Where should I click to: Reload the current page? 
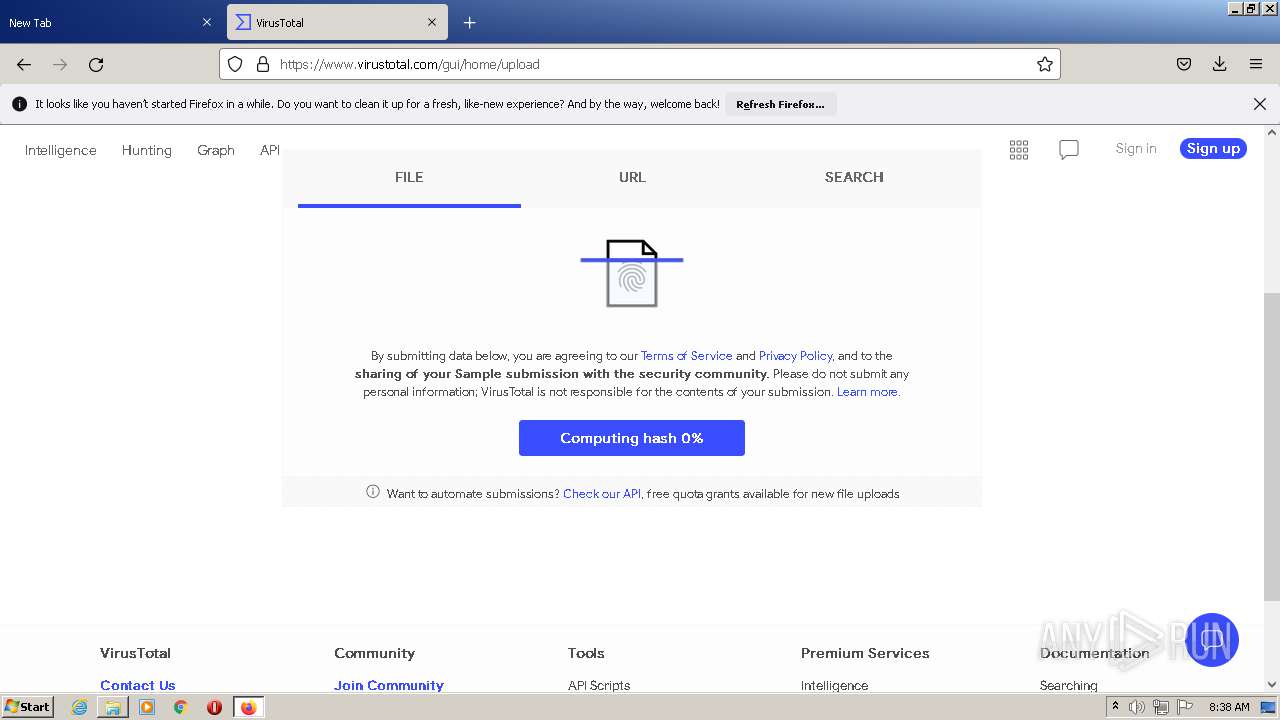pos(96,64)
